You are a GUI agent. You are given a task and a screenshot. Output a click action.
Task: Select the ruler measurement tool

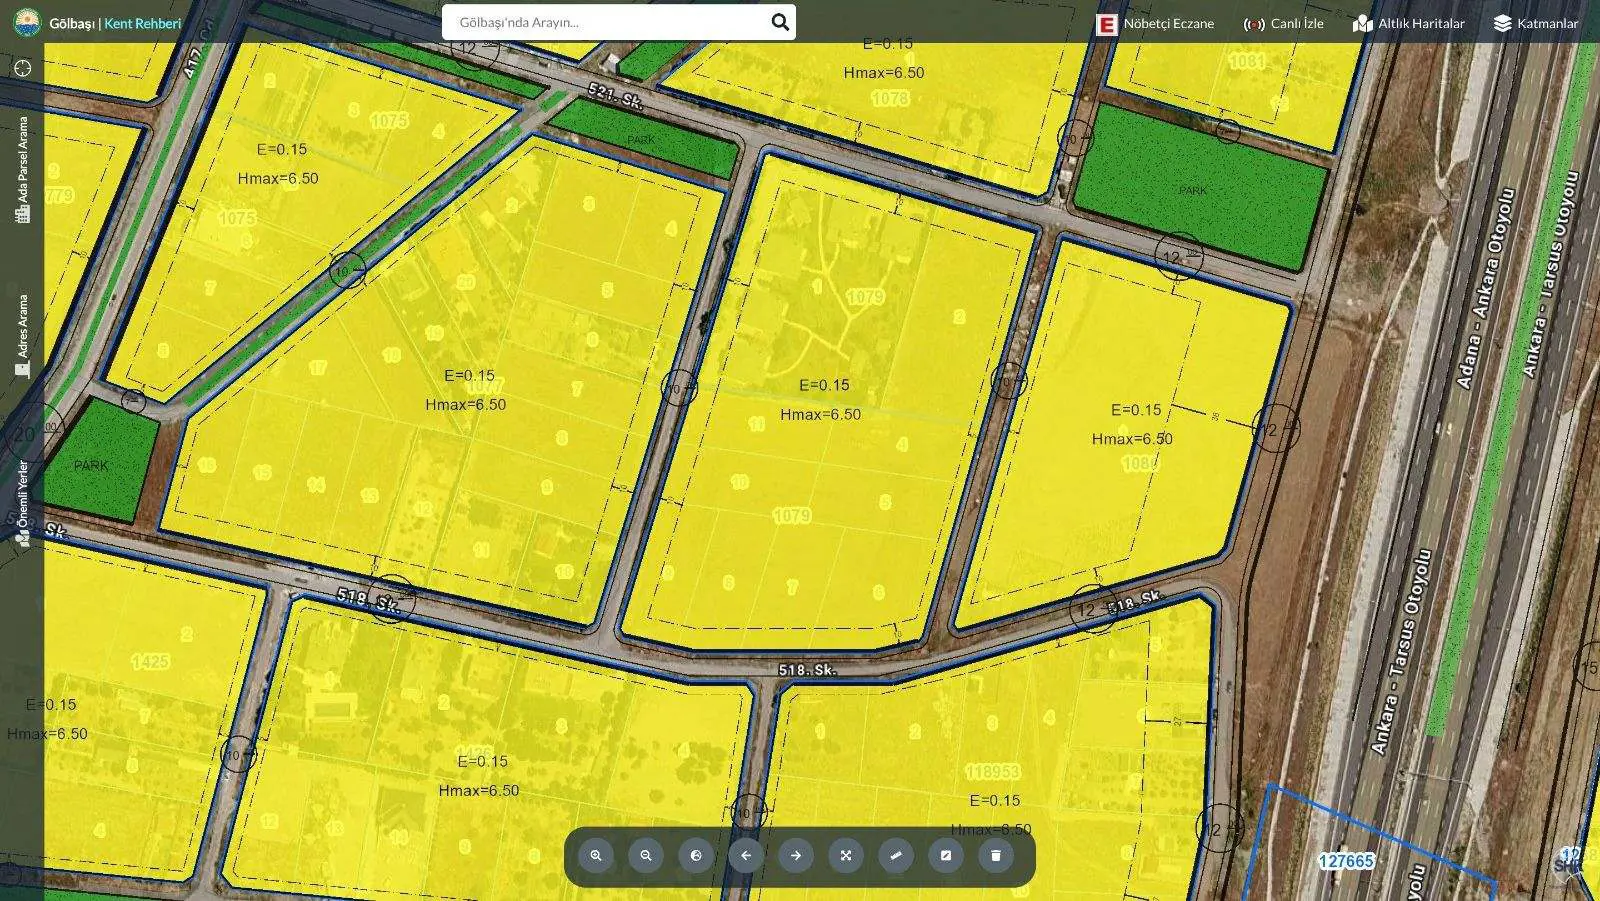point(896,856)
